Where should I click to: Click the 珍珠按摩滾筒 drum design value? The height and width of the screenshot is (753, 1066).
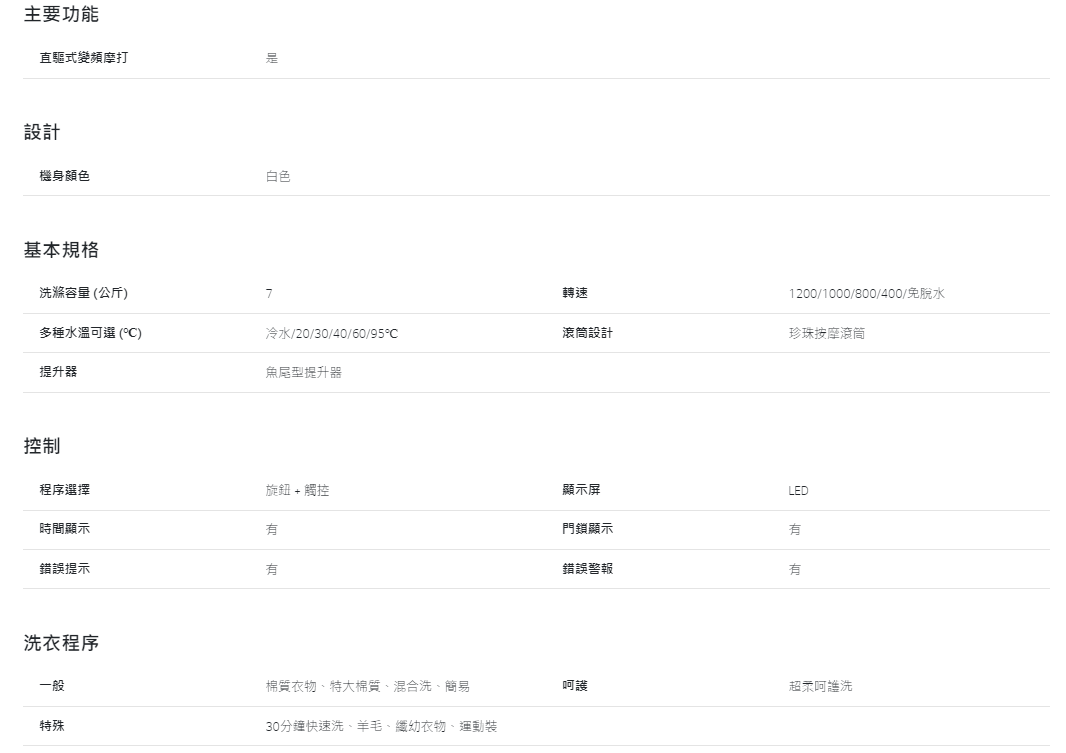click(827, 333)
